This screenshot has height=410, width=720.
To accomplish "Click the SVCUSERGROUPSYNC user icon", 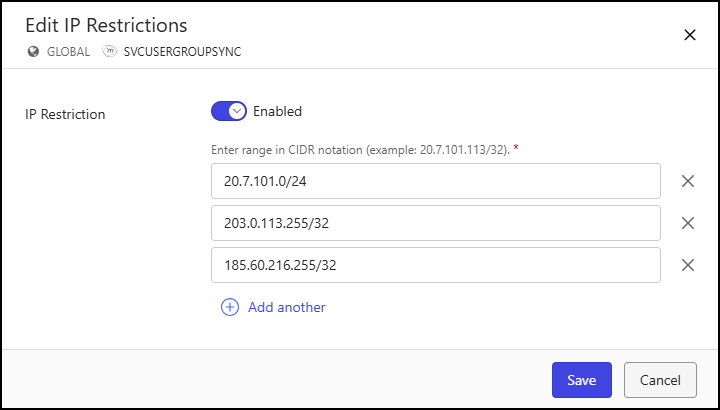I will coord(110,51).
